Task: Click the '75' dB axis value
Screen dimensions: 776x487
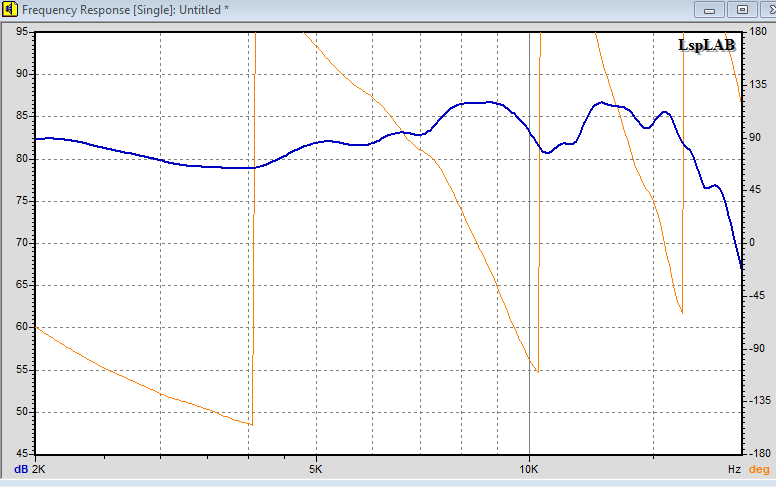Action: pos(22,200)
